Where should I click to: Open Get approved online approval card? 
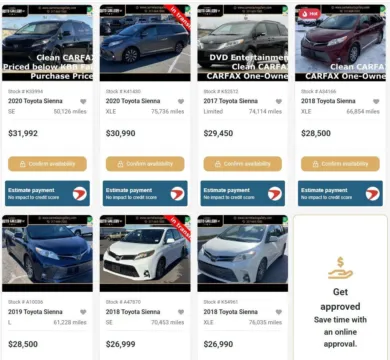coord(340,287)
